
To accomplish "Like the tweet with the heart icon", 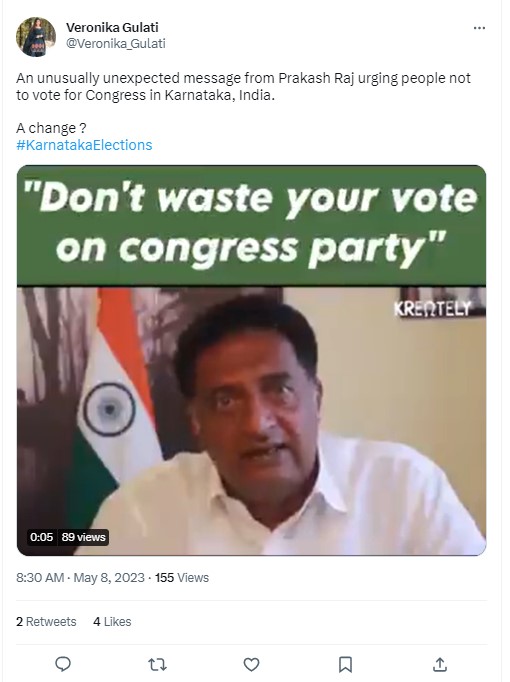I will click(251, 664).
